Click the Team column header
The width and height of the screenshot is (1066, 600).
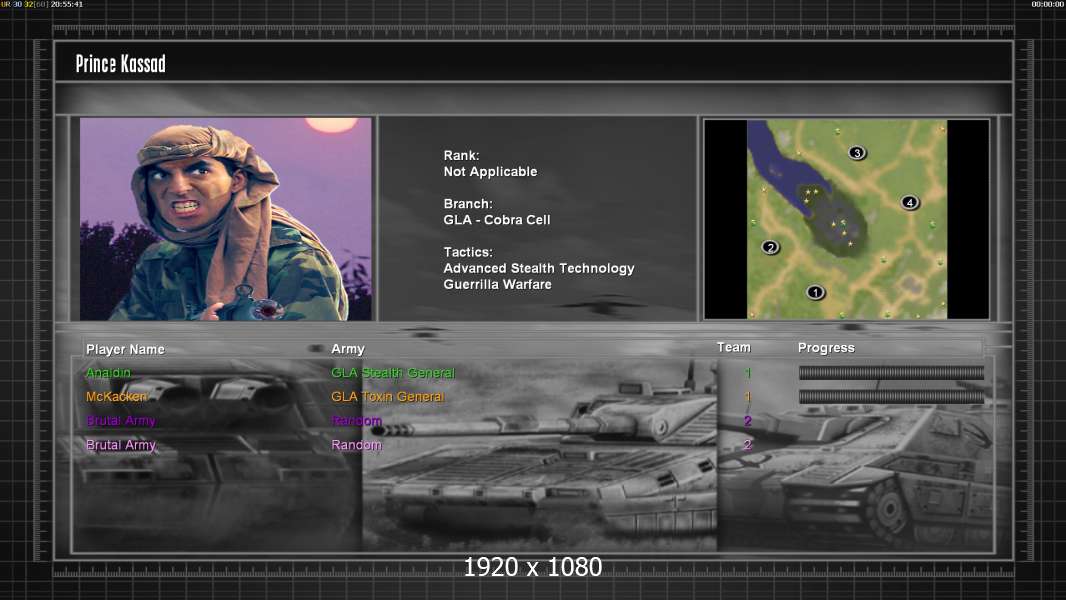(x=734, y=347)
